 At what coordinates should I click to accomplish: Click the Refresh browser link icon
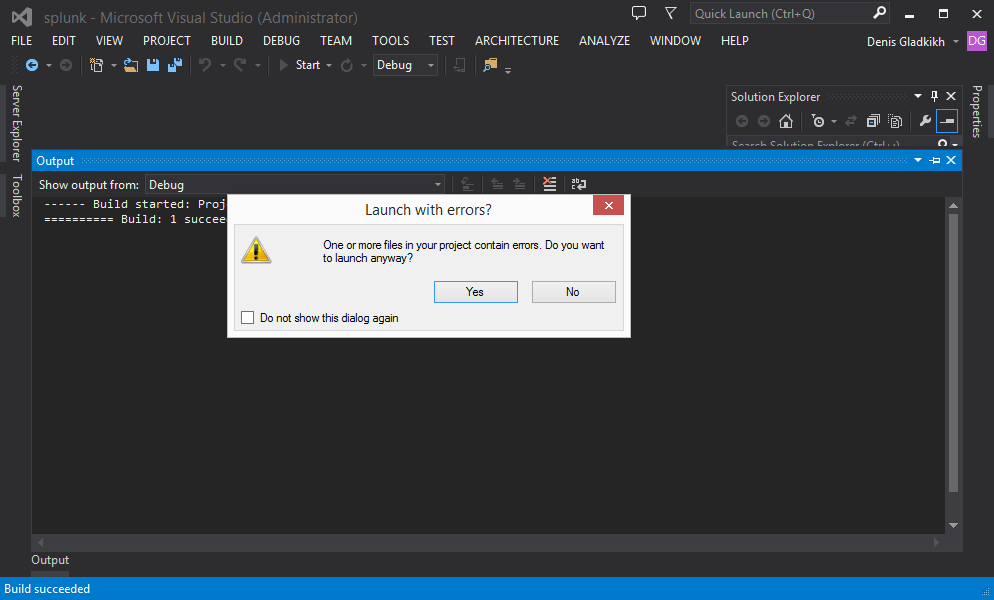click(347, 65)
